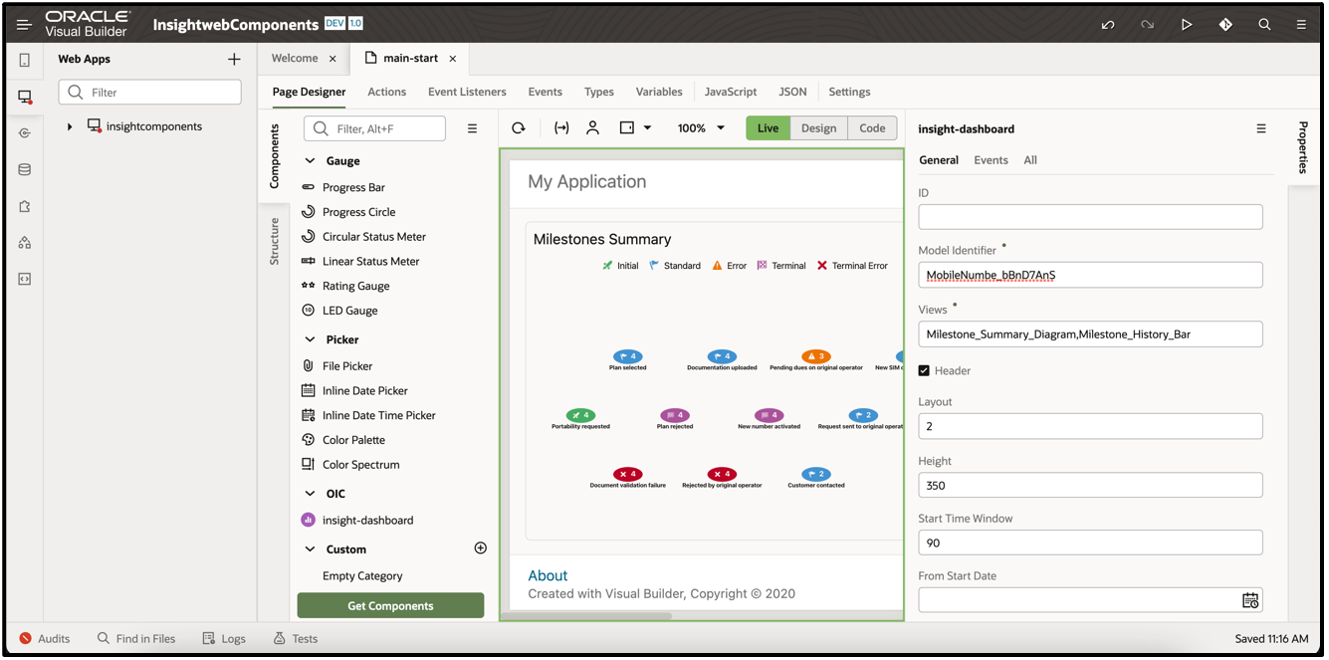Add a Custom category plus icon
The height and width of the screenshot is (660, 1329).
tap(480, 548)
